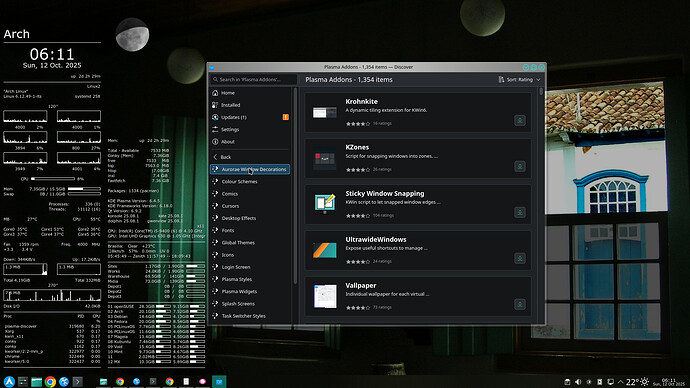Click the KZones title text
This screenshot has height=388, width=690.
click(357, 147)
